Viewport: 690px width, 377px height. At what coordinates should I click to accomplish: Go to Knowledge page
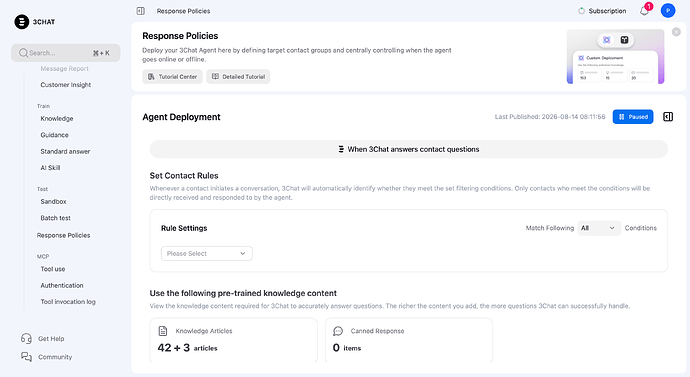[x=57, y=118]
